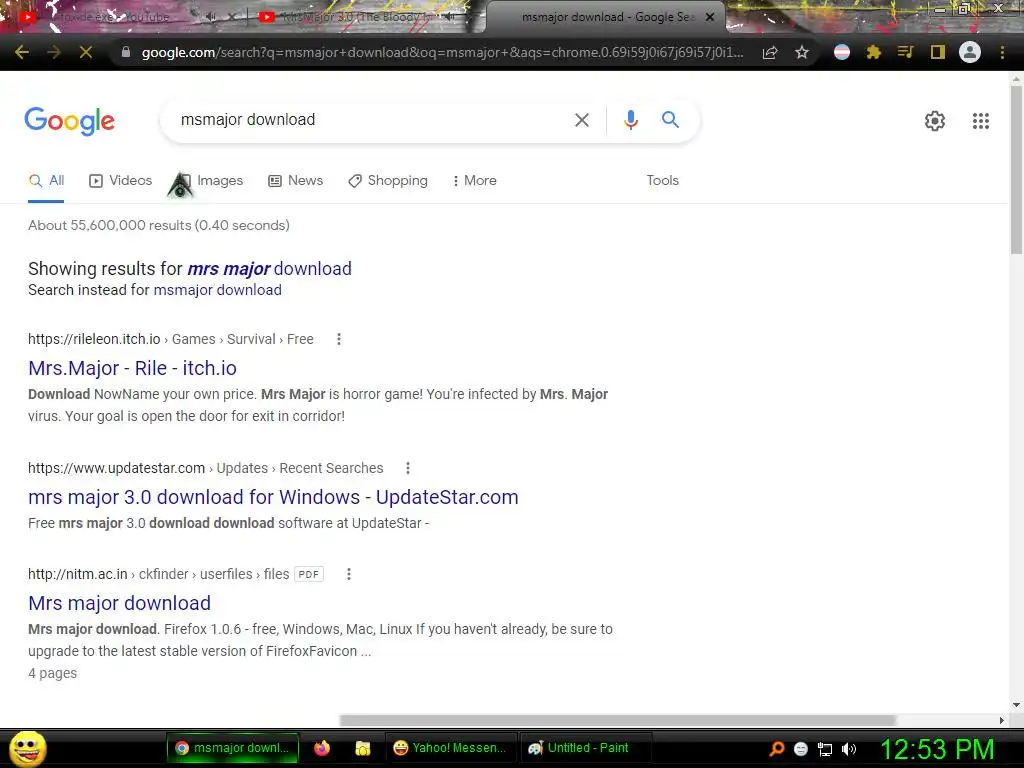The height and width of the screenshot is (768, 1024).
Task: Open the folder icon in the taskbar
Action: (x=362, y=748)
